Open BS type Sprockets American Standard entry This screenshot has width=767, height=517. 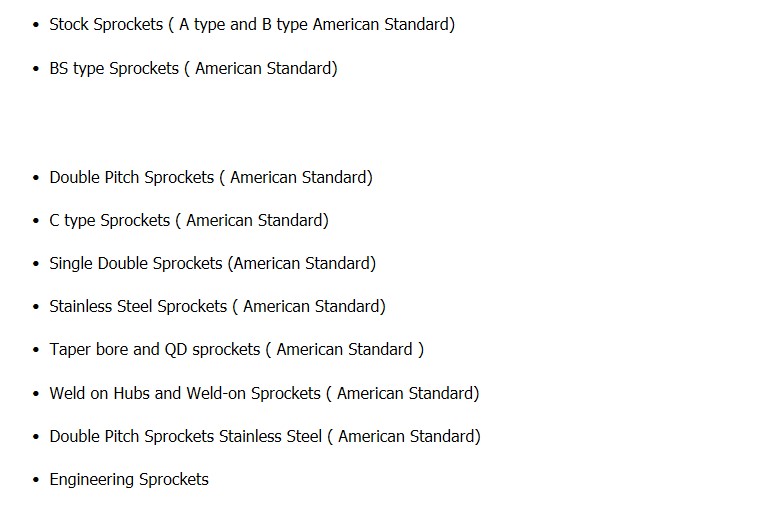193,68
